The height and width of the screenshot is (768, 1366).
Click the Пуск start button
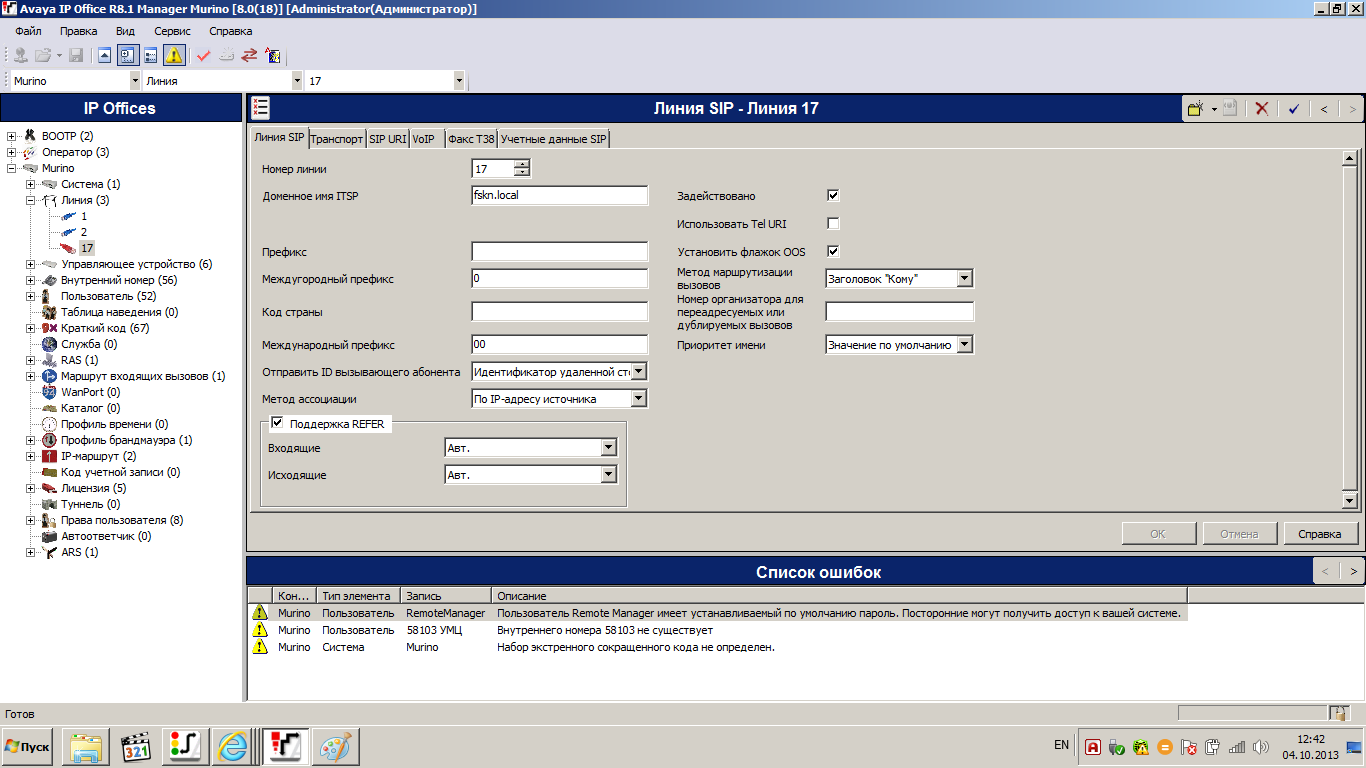pos(28,746)
